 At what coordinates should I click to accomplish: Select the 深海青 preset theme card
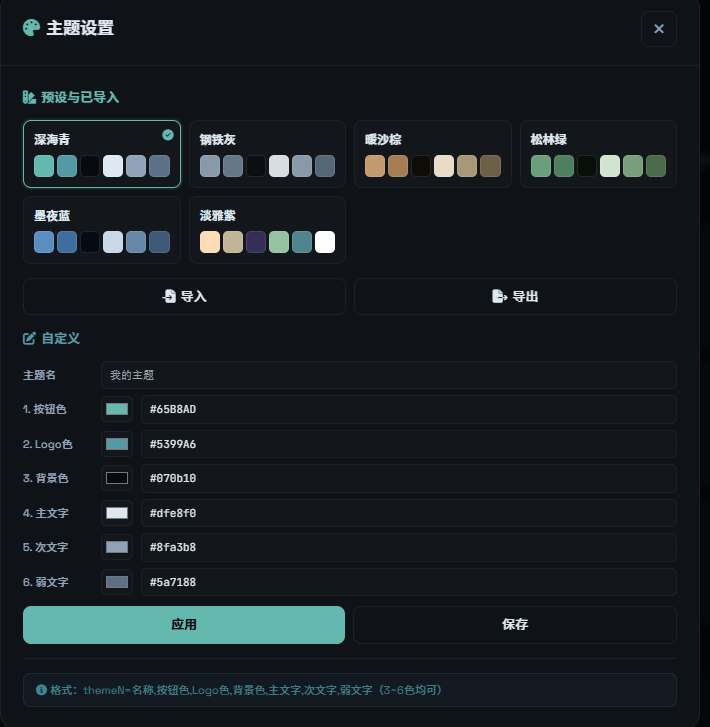(x=102, y=154)
